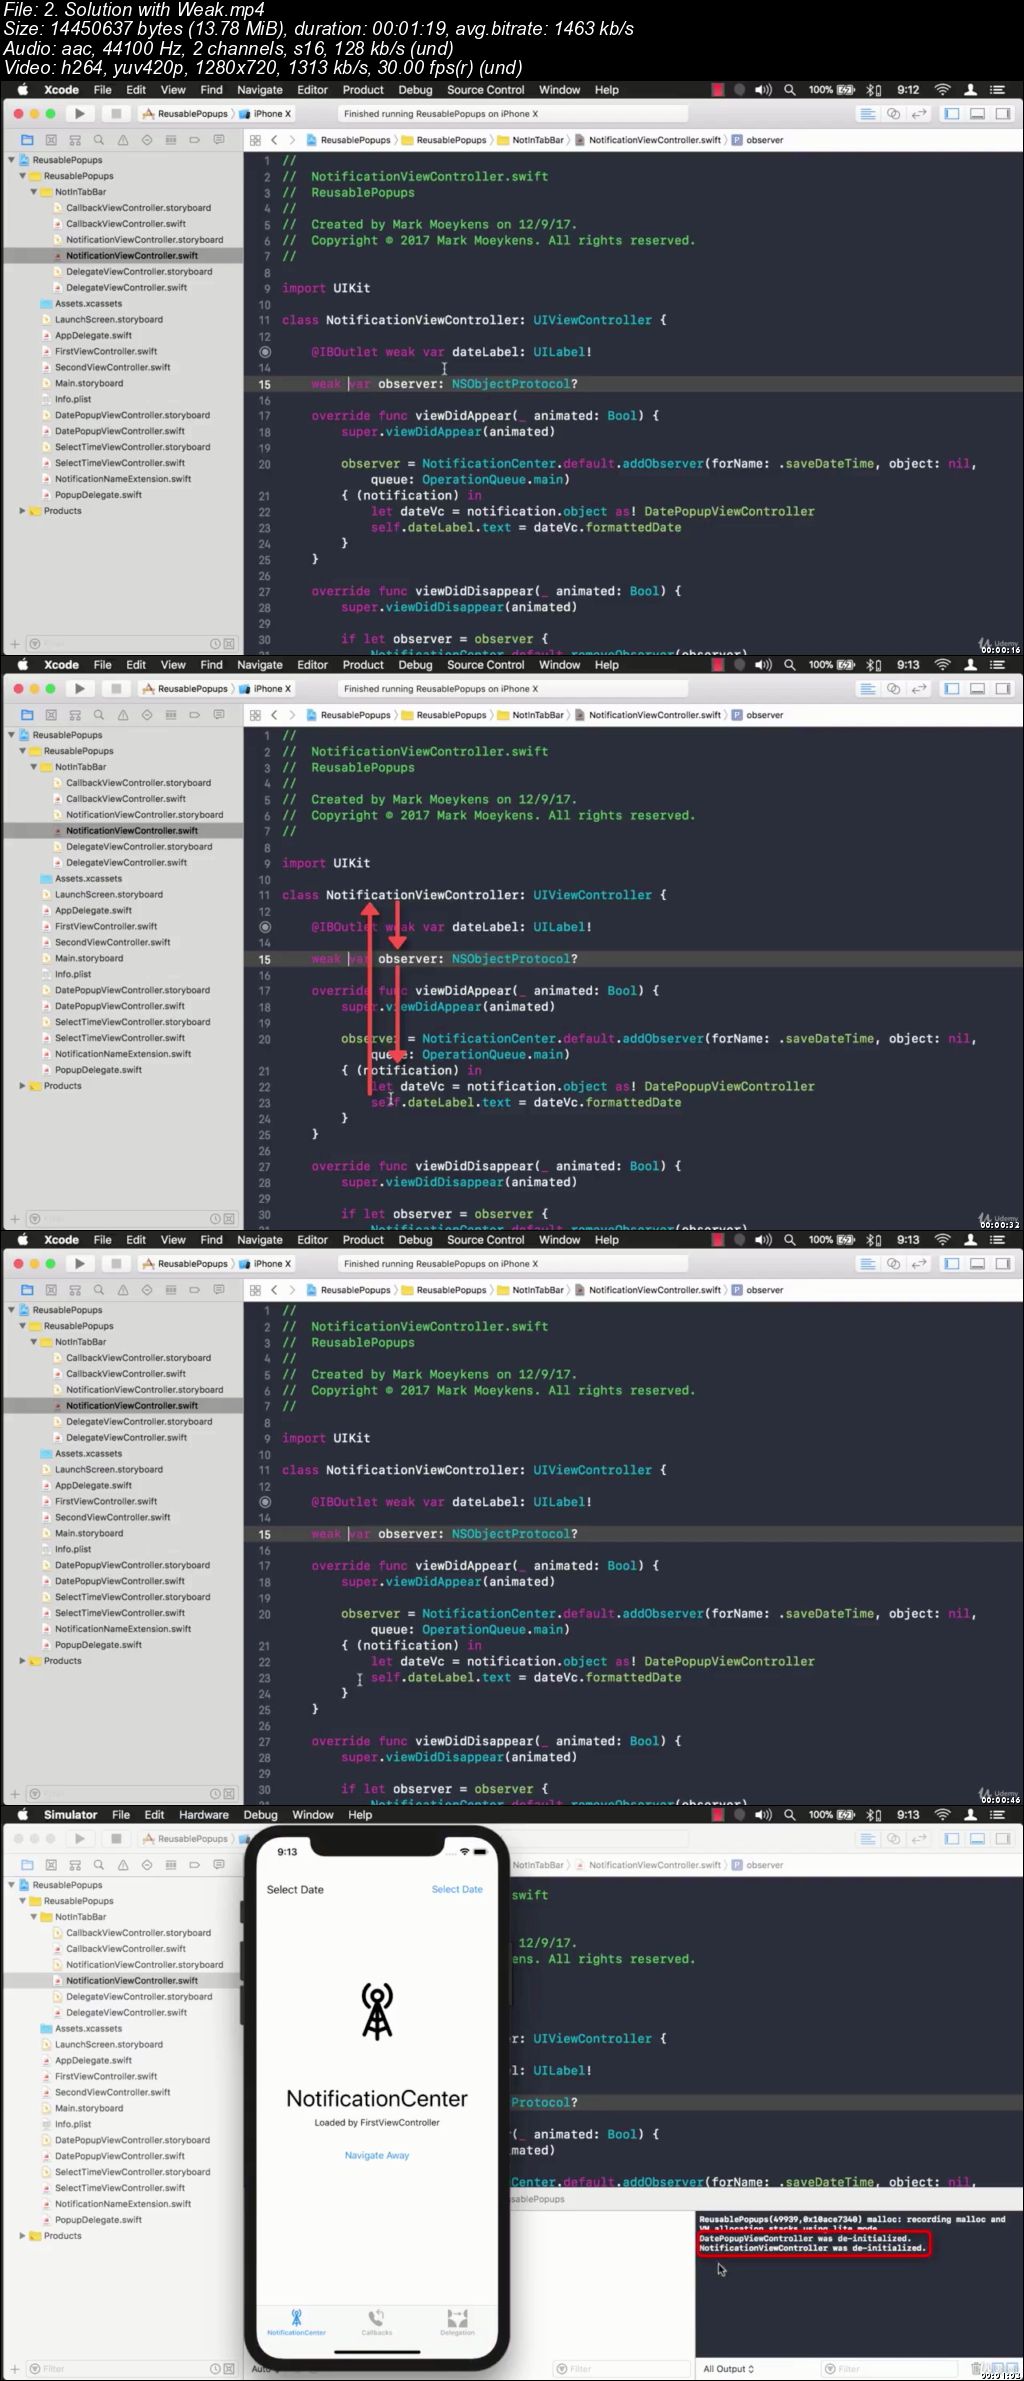Click the volume icon in the 9:12 frame's menu bar
The height and width of the screenshot is (2381, 1024).
tap(763, 90)
